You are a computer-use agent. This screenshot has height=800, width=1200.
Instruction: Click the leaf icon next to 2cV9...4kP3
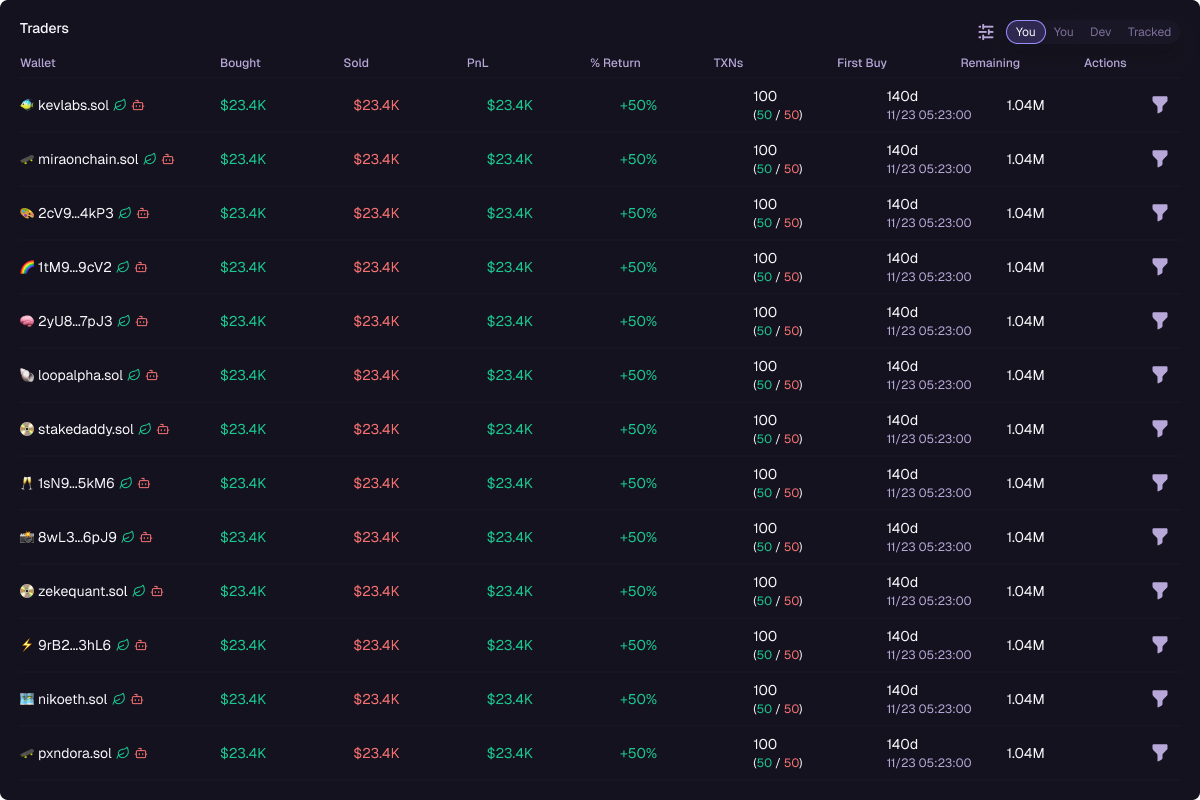(x=125, y=213)
